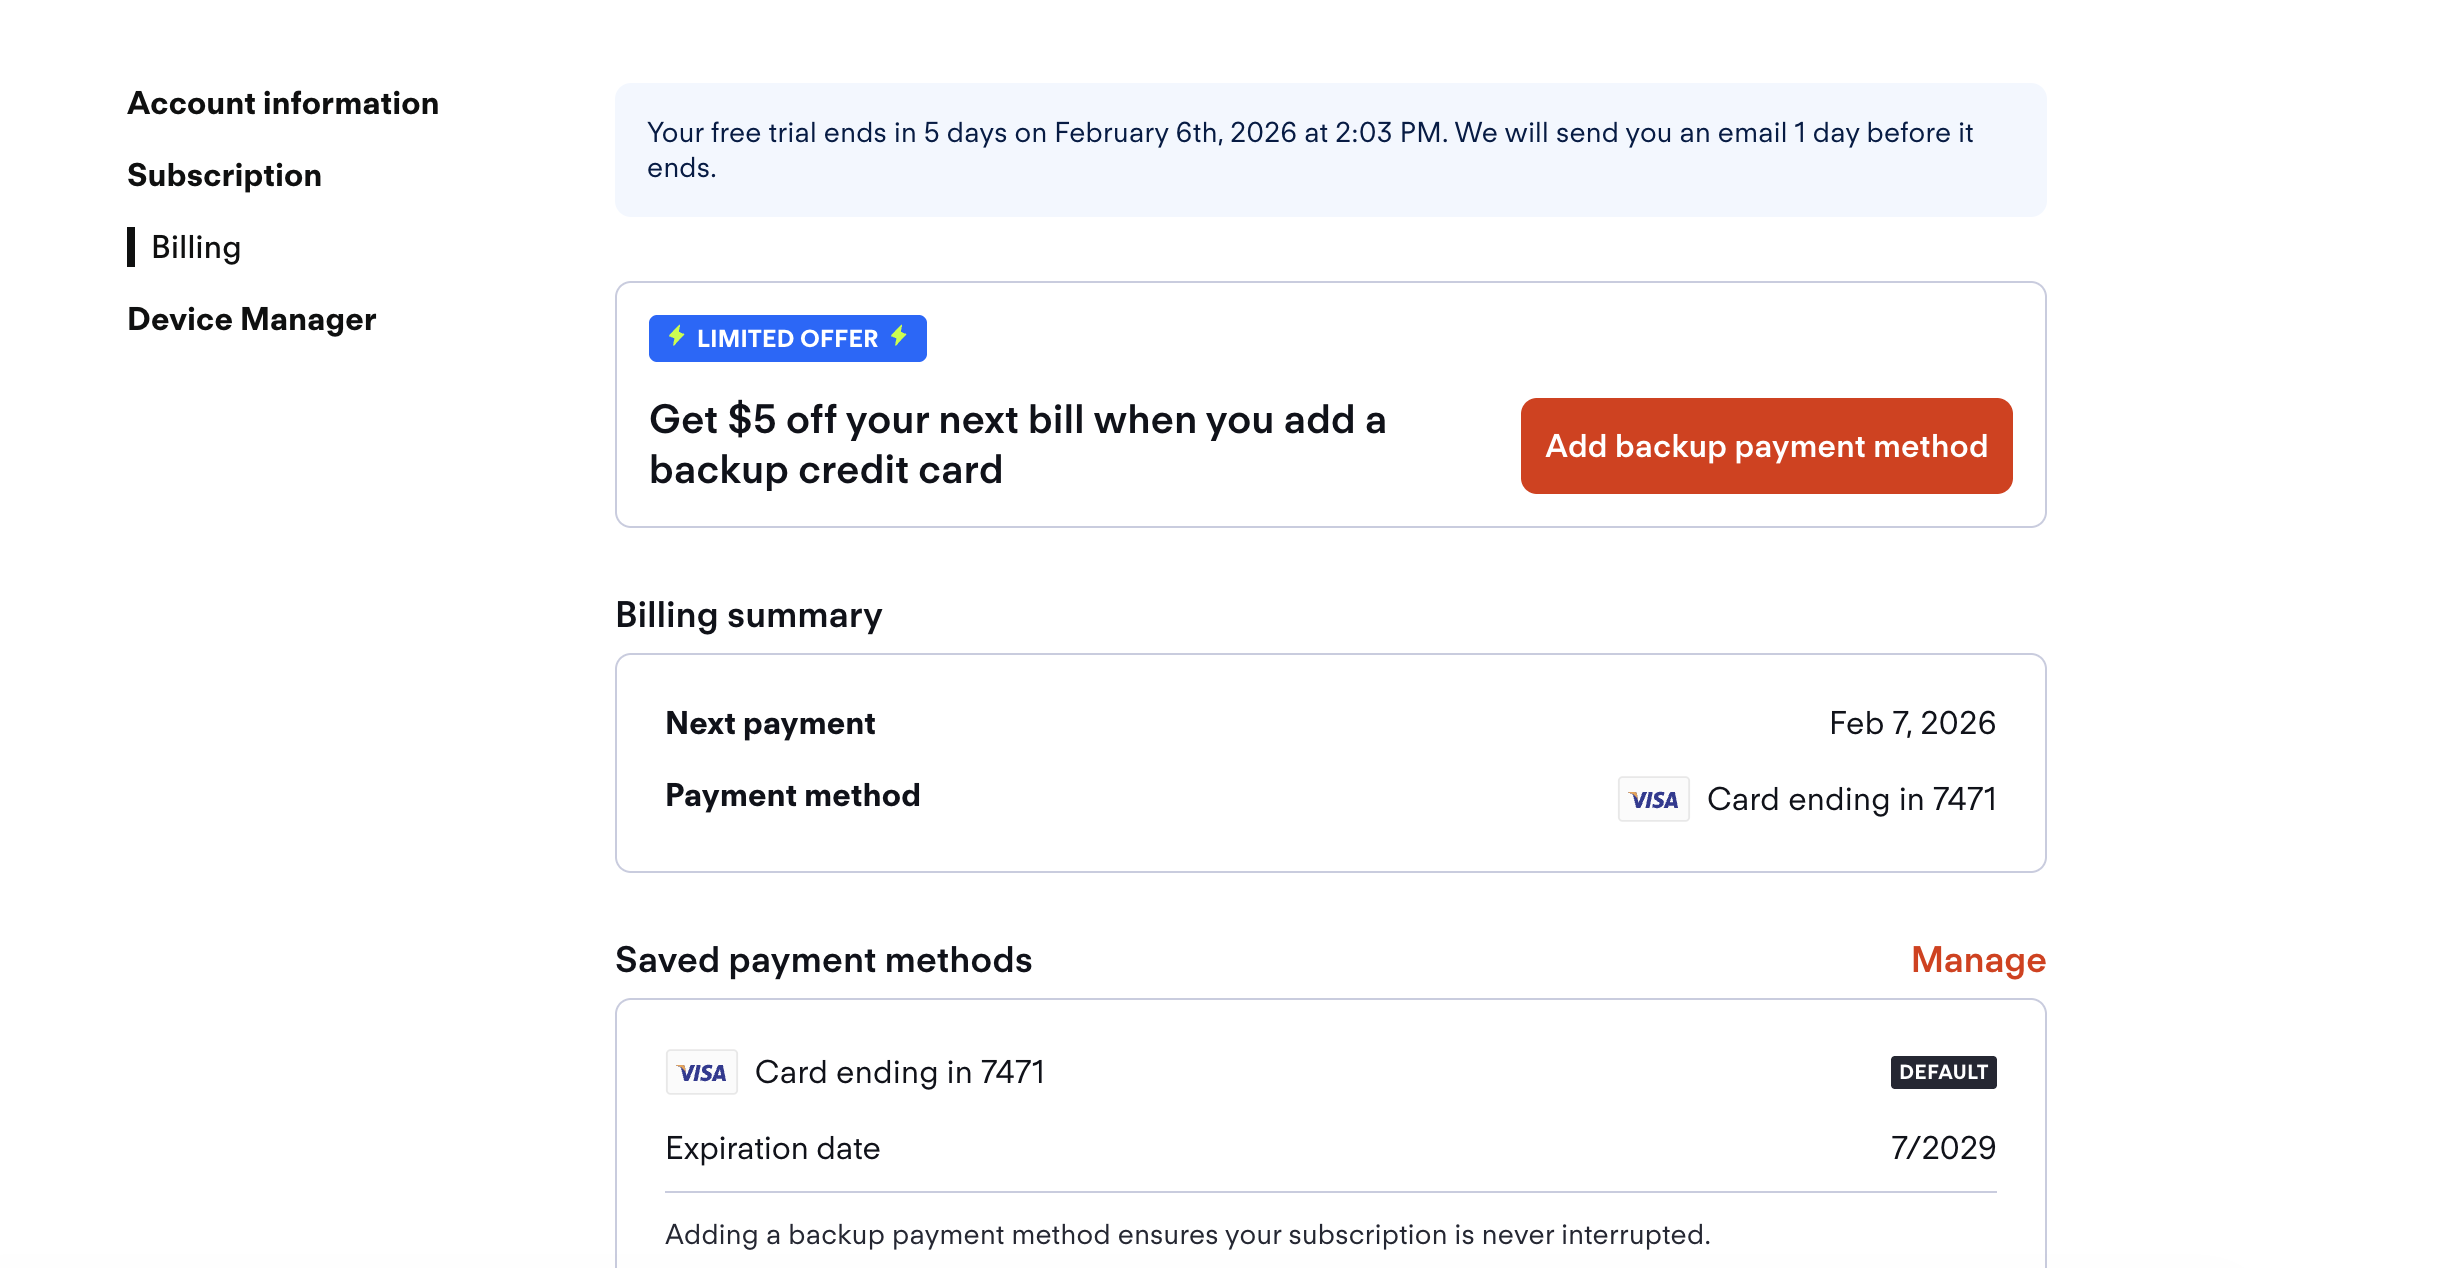2440x1268 pixels.
Task: Click saved Card ending in 7471 entry
Action: click(899, 1072)
